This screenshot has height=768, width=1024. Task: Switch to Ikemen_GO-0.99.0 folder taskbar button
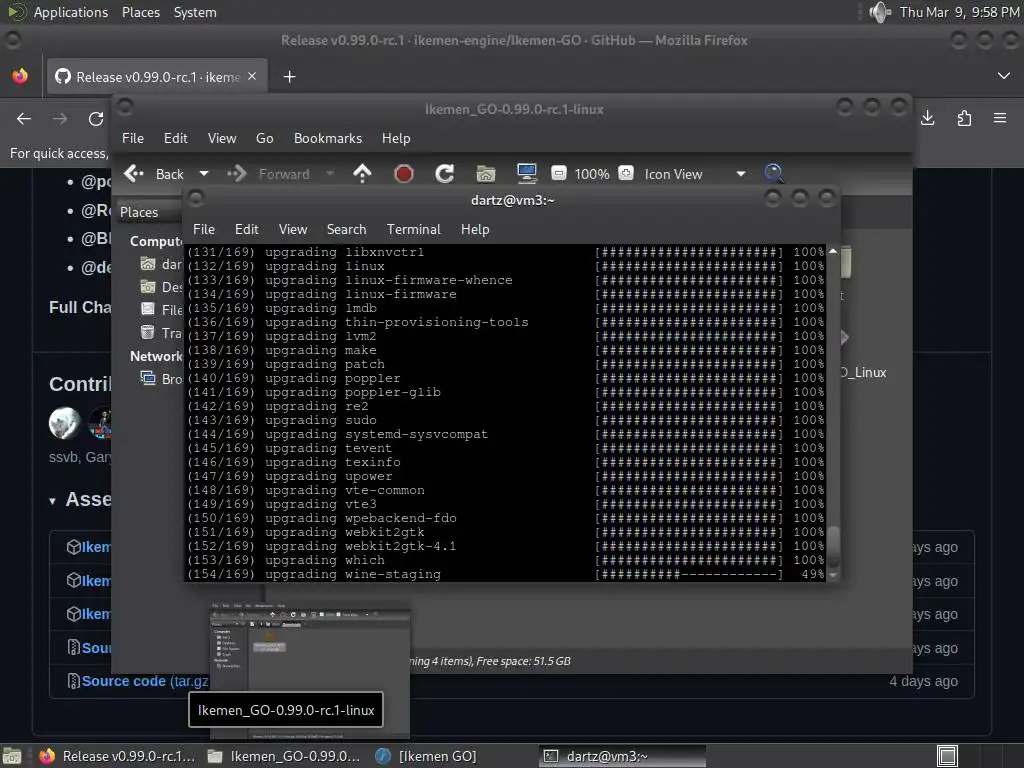[x=283, y=756]
